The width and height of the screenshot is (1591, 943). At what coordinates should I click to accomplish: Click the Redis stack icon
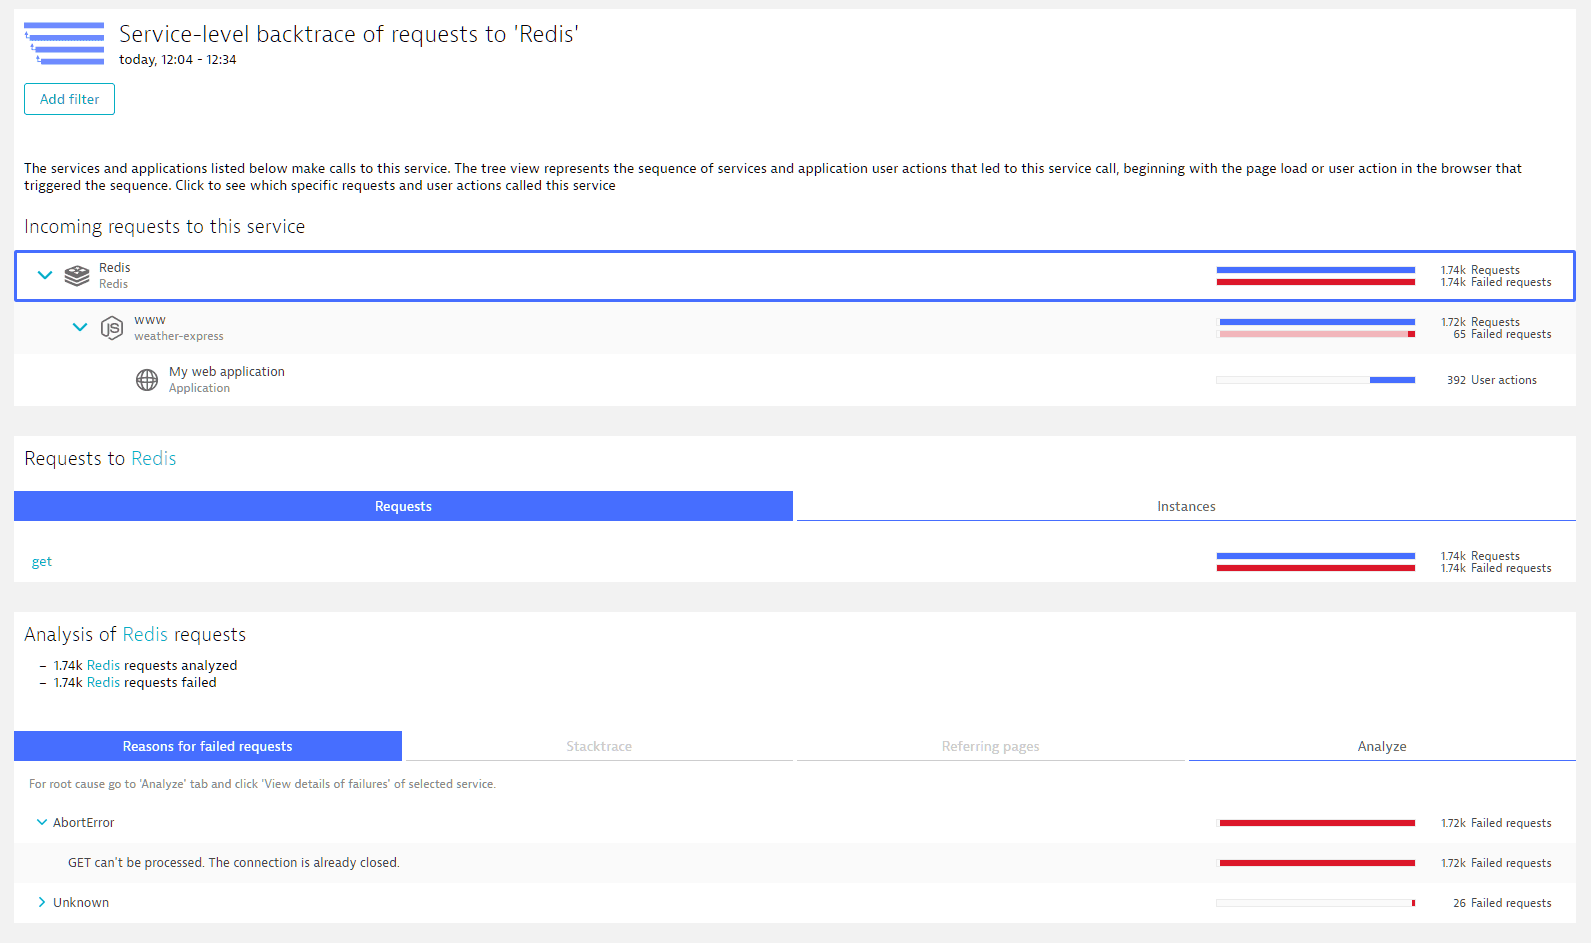point(77,276)
